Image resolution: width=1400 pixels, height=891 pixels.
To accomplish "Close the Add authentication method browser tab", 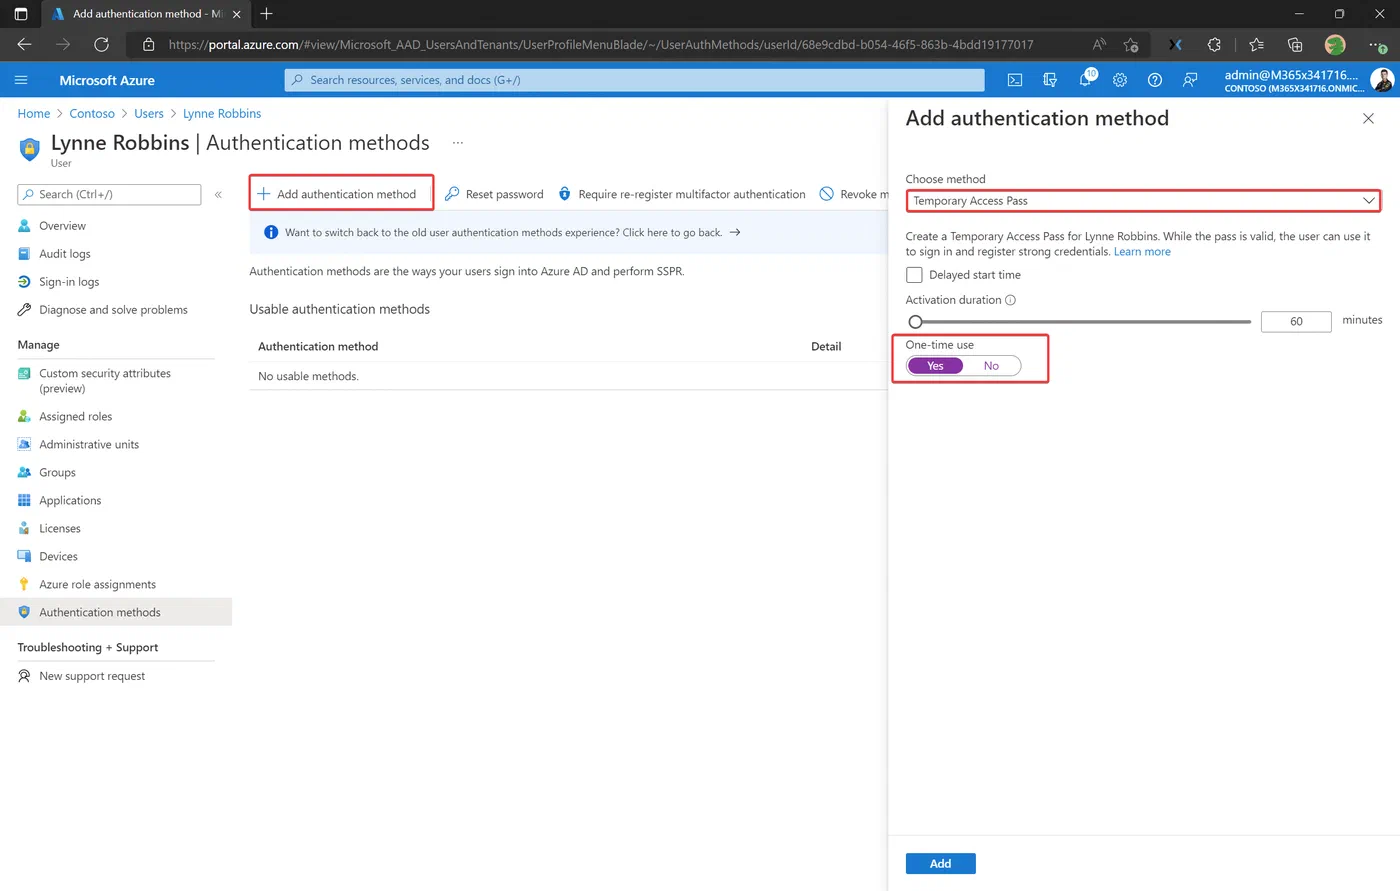I will click(x=237, y=14).
